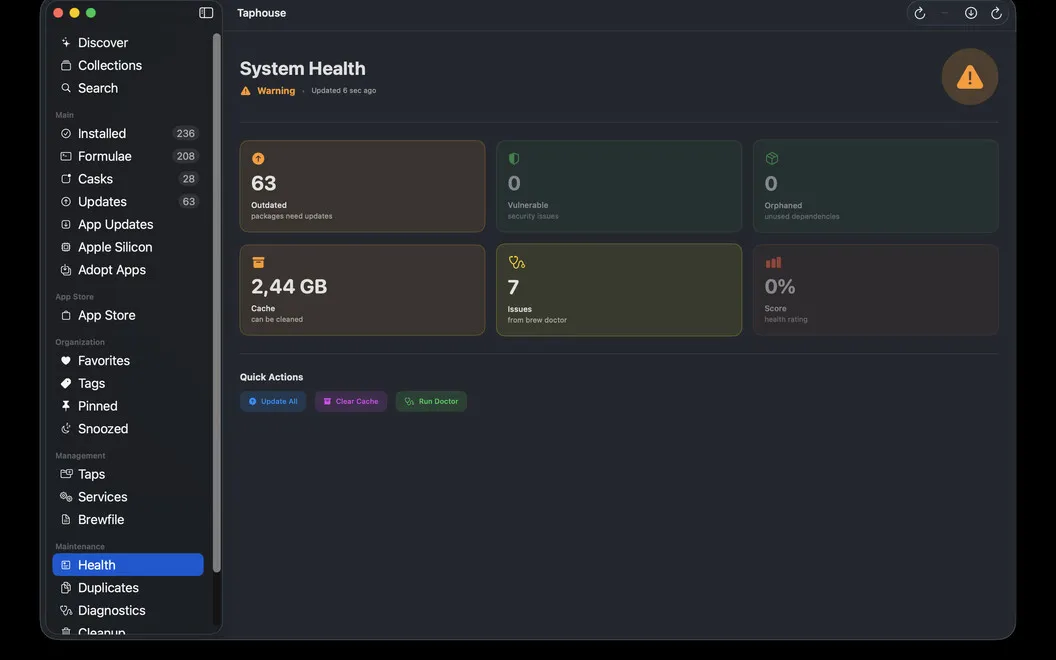Image resolution: width=1056 pixels, height=660 pixels.
Task: Click the Search magnifier icon in sidebar
Action: [66, 88]
